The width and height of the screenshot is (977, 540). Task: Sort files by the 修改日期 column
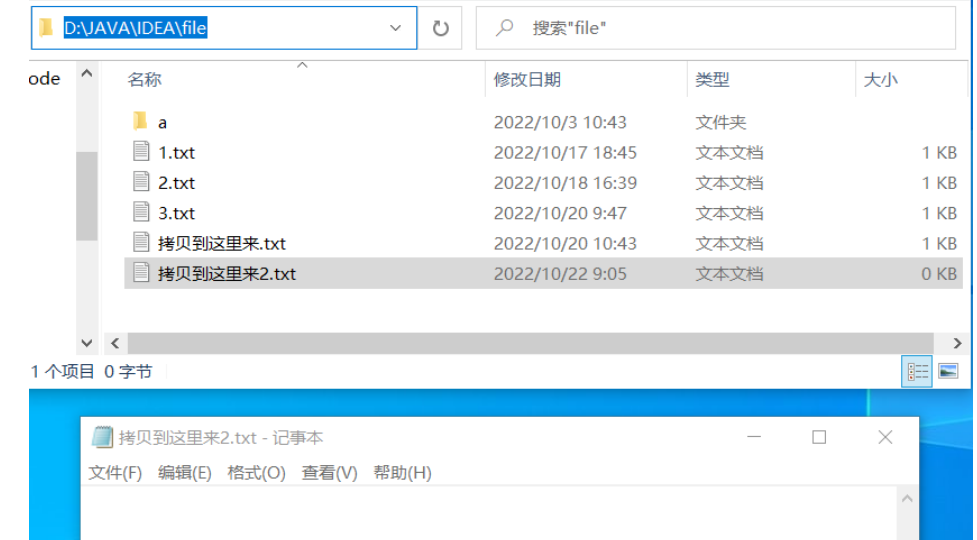click(x=527, y=80)
